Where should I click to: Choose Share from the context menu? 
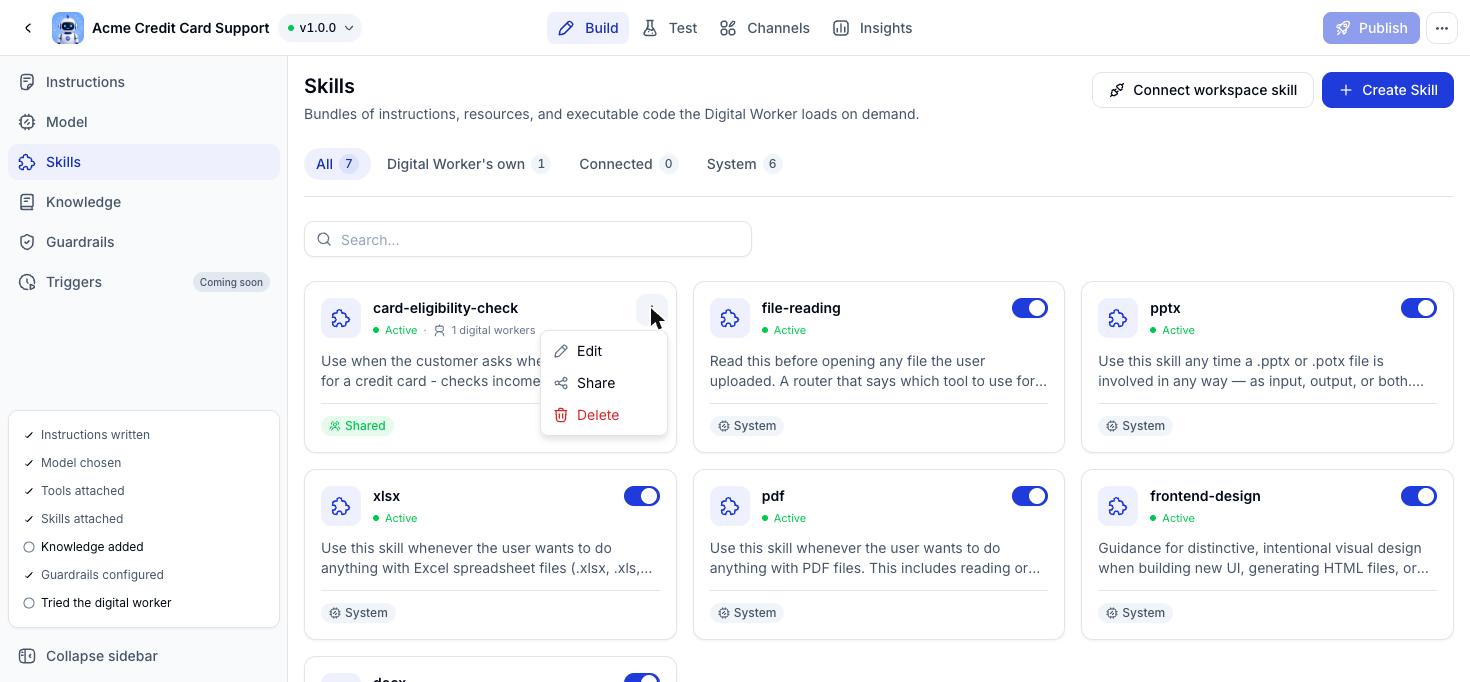click(x=603, y=383)
